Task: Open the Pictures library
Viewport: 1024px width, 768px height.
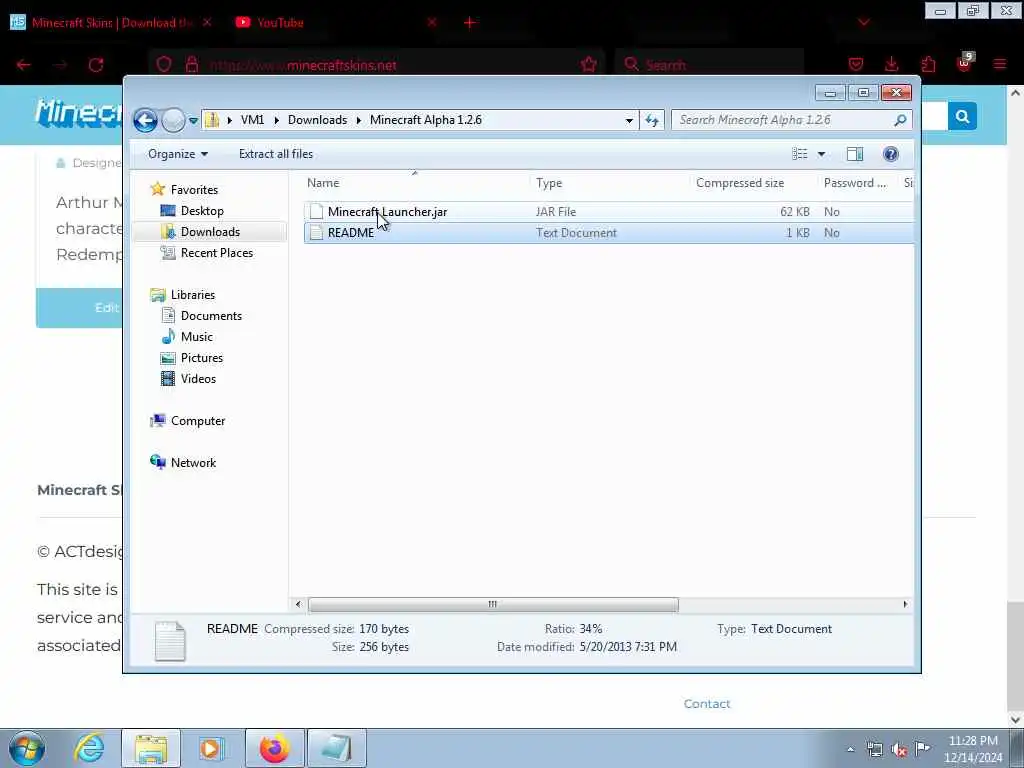Action: (202, 358)
